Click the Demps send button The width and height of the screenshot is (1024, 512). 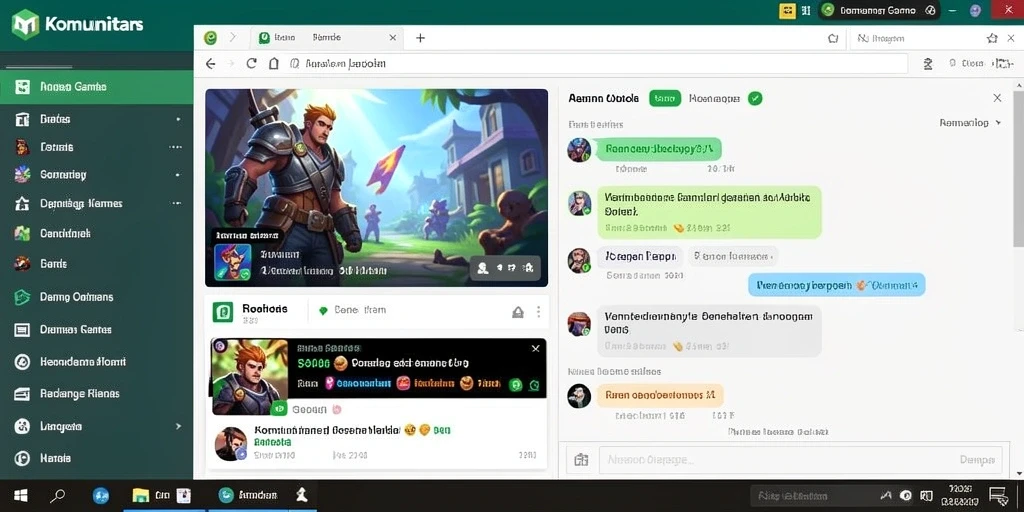pos(977,460)
